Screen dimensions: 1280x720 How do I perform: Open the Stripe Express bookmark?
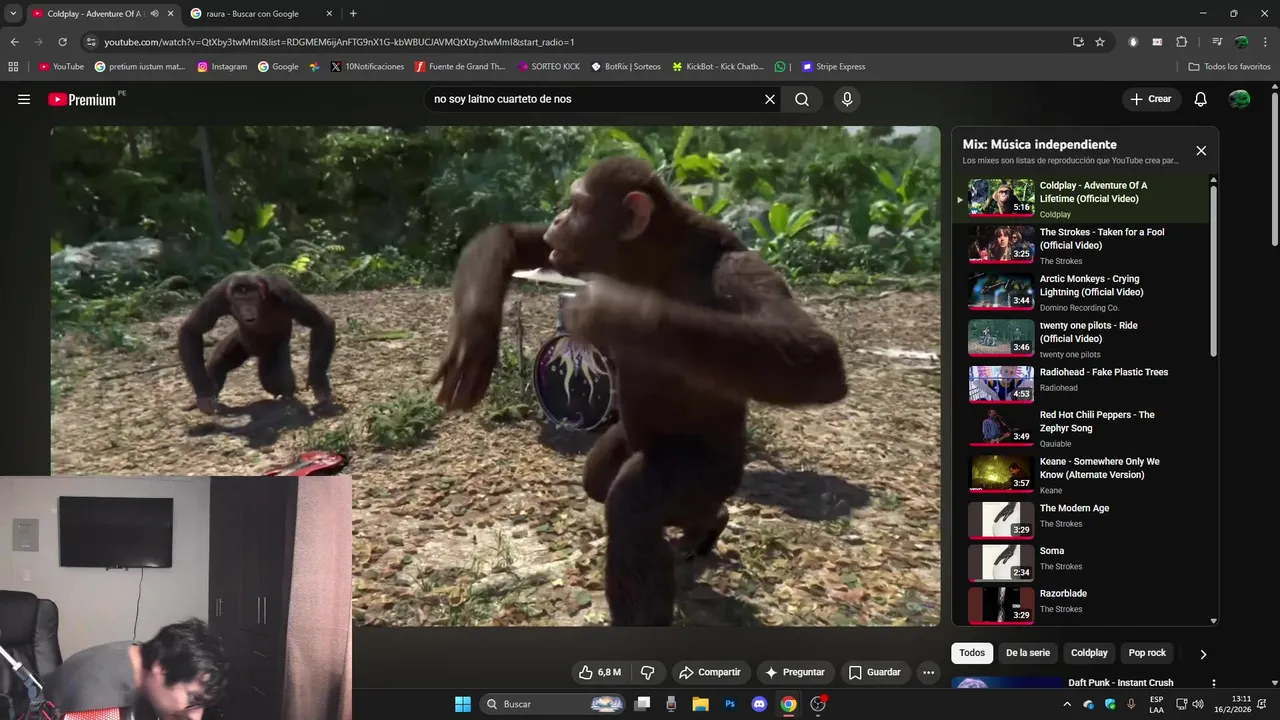pyautogui.click(x=833, y=67)
